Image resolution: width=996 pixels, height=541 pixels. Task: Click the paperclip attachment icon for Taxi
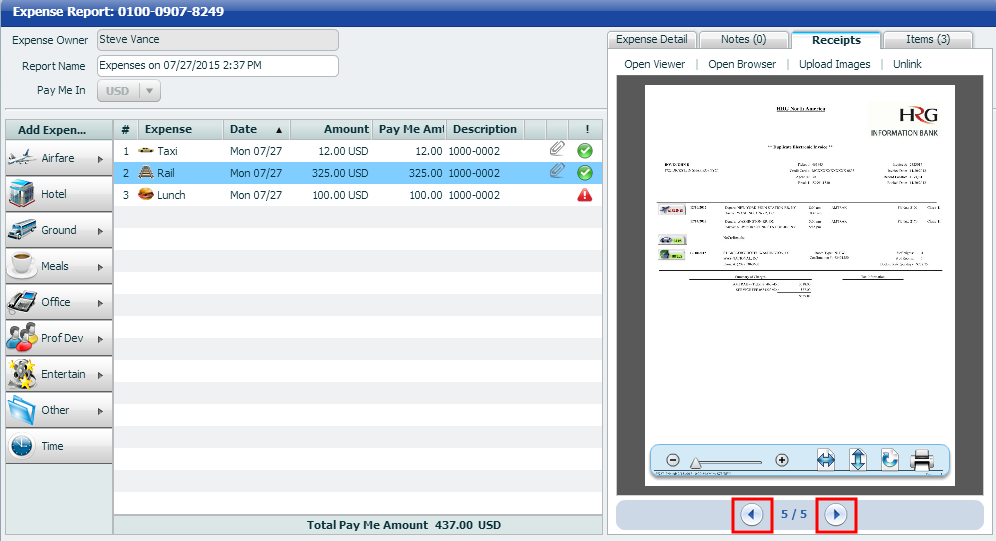(x=557, y=149)
